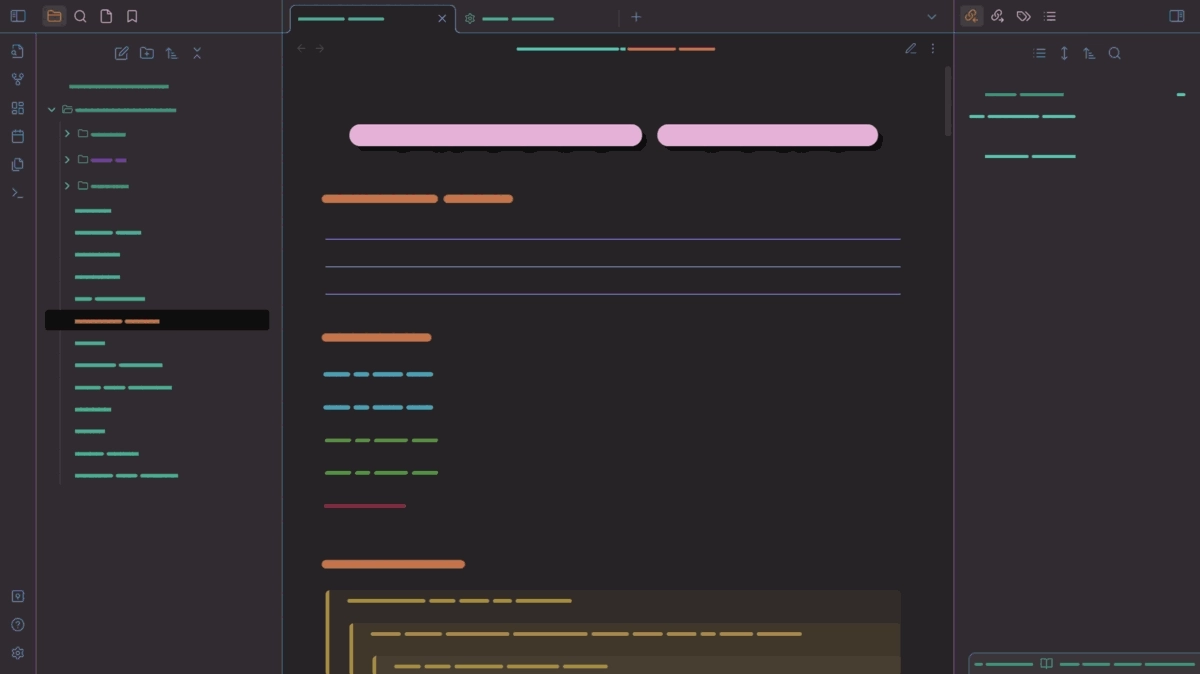Show the outgoing links panel

[997, 16]
